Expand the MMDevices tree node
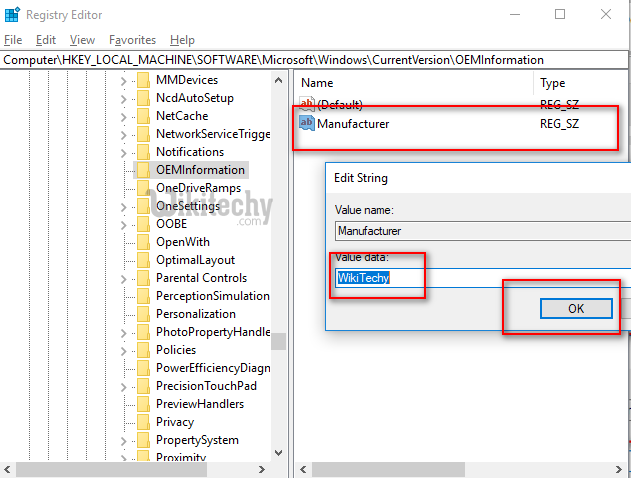631x478 pixels. [x=124, y=80]
